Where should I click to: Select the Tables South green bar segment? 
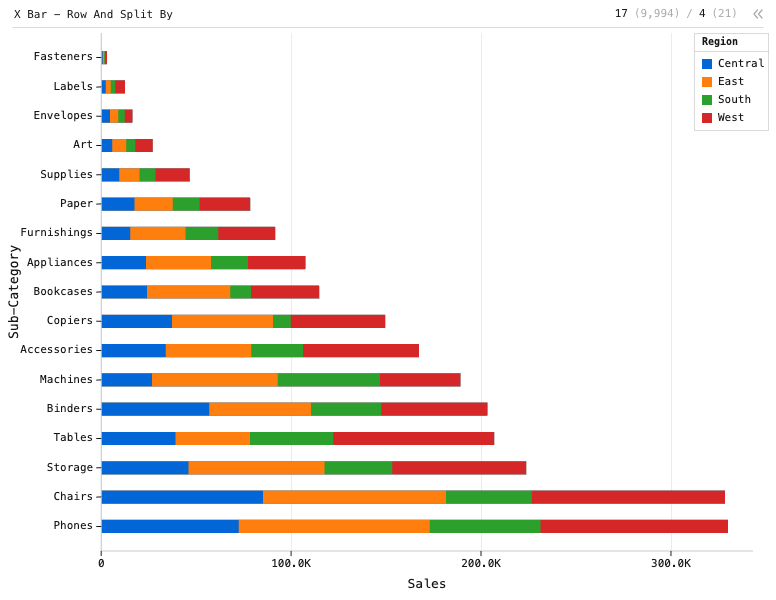click(x=291, y=439)
